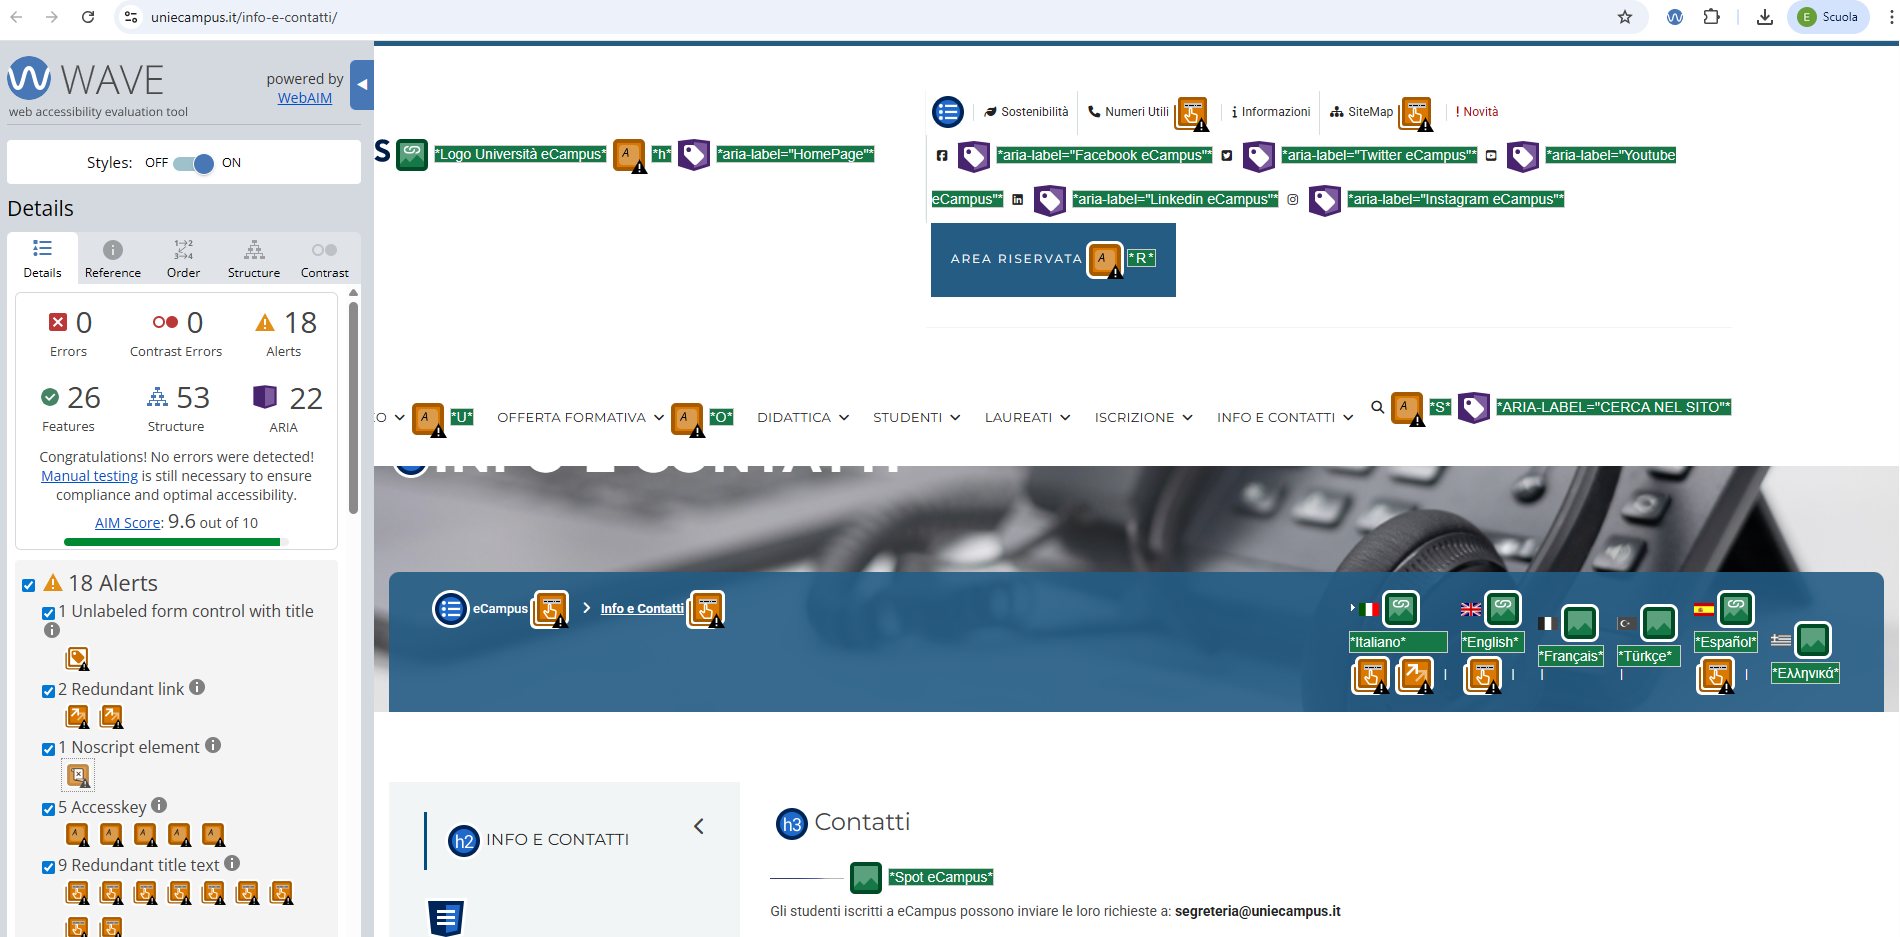Collapse the INFO E CONTATTI side panel chevron
The image size is (1900, 937).
(699, 826)
